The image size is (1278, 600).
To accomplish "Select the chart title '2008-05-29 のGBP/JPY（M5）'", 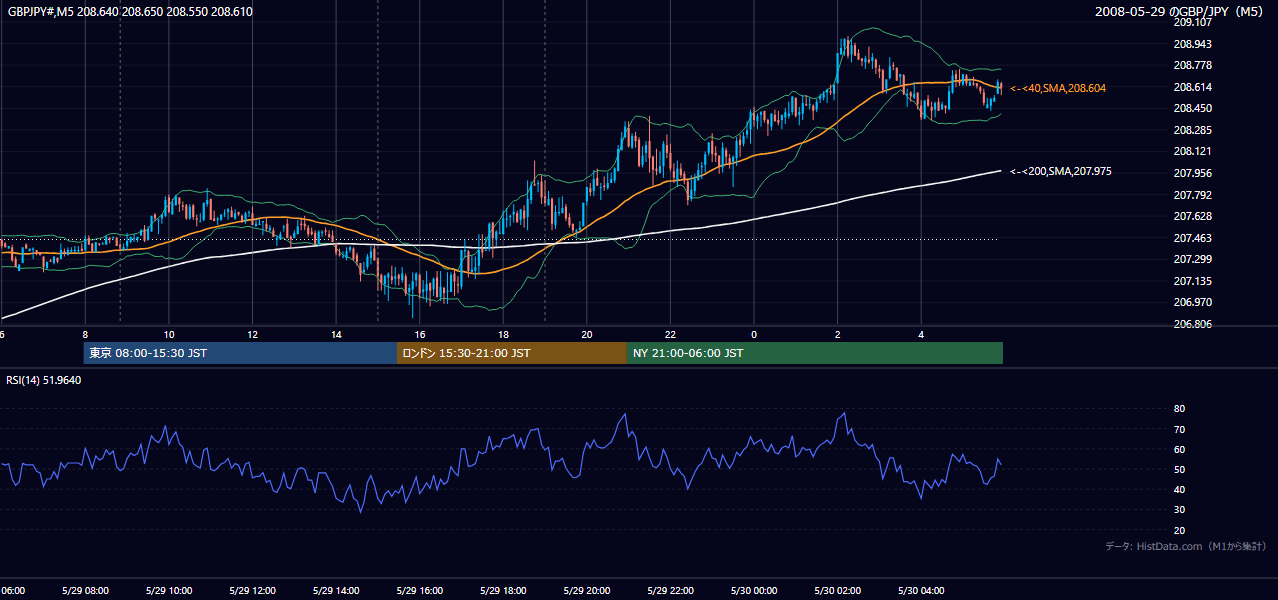I will (1180, 11).
